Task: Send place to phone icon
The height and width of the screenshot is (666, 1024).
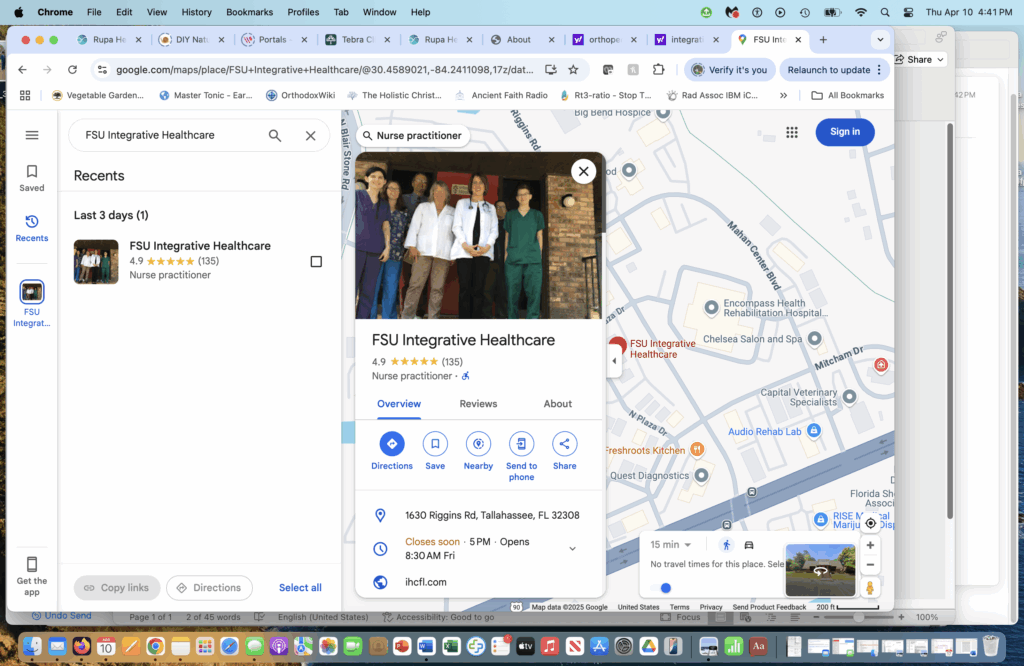Action: [x=521, y=444]
